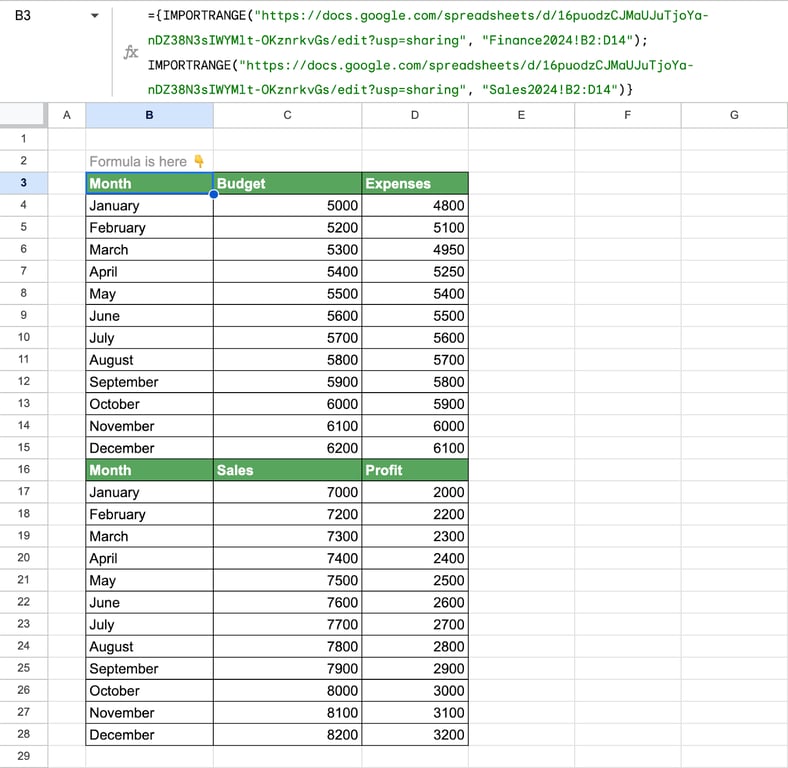Screen dimensions: 788x768
Task: Select the first Month header cell in row 3
Action: tap(149, 183)
